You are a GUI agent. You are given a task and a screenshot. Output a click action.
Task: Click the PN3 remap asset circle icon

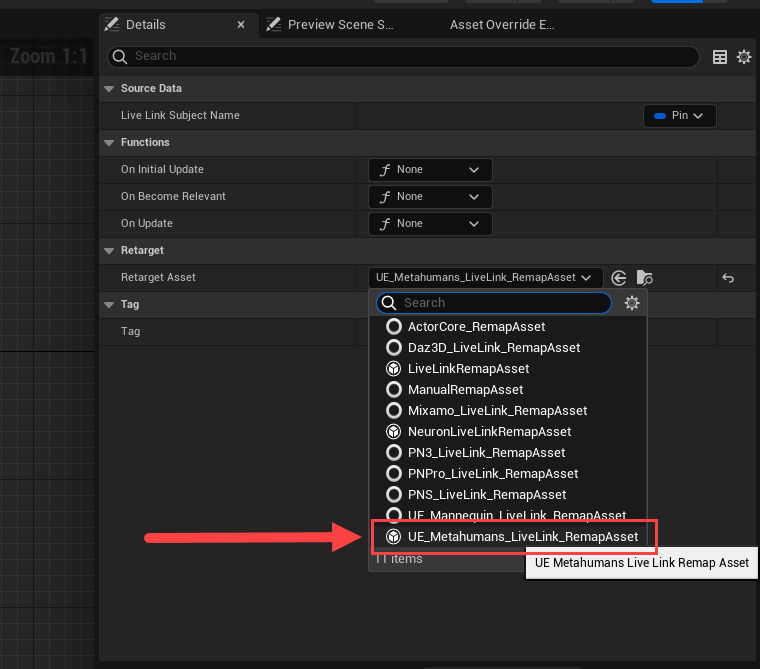(394, 453)
